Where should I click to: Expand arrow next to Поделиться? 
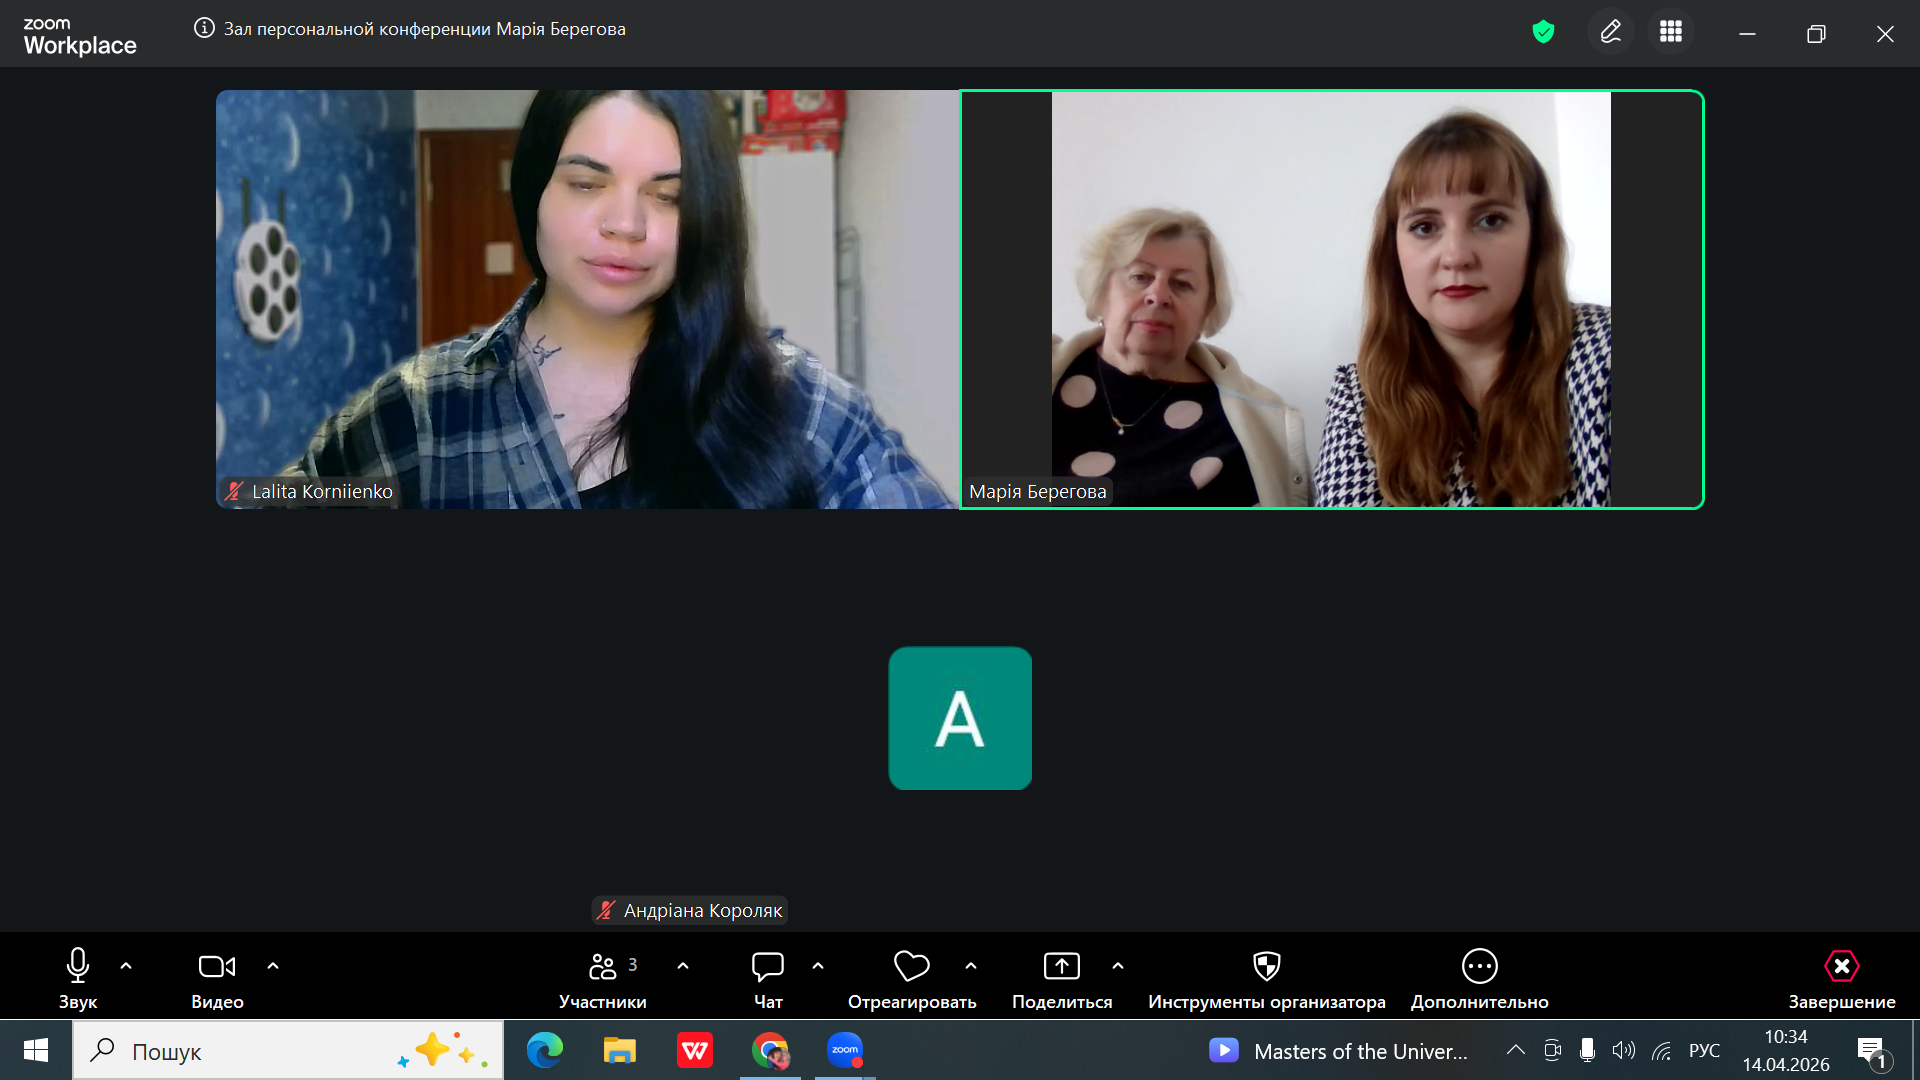pyautogui.click(x=1118, y=966)
